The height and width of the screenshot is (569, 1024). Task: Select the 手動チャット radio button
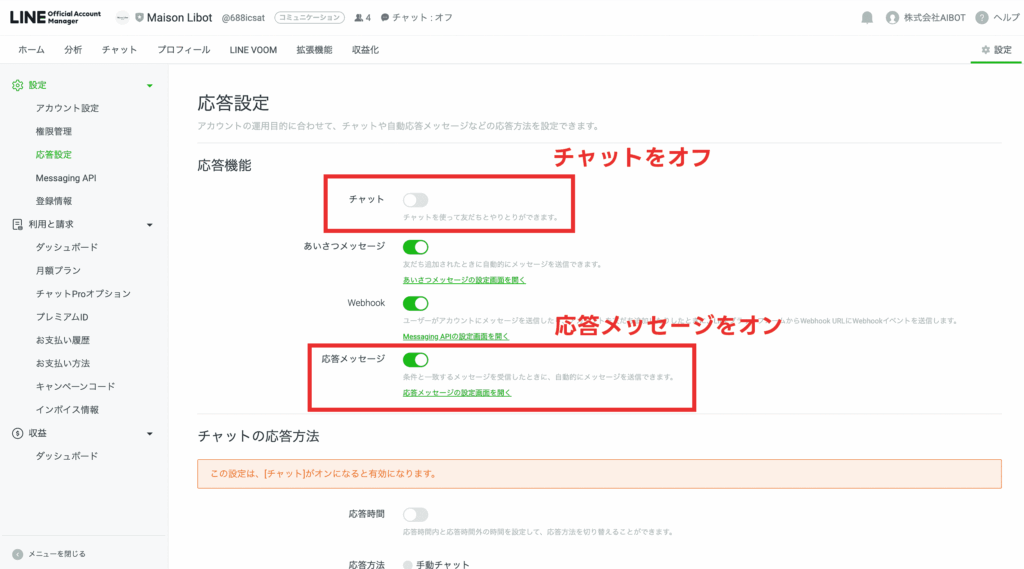tap(408, 565)
